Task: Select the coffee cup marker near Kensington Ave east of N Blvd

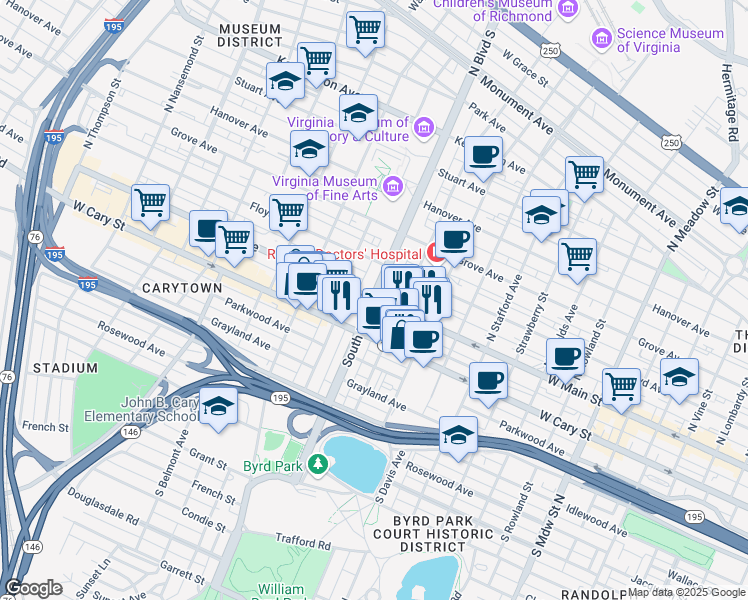Action: click(483, 155)
